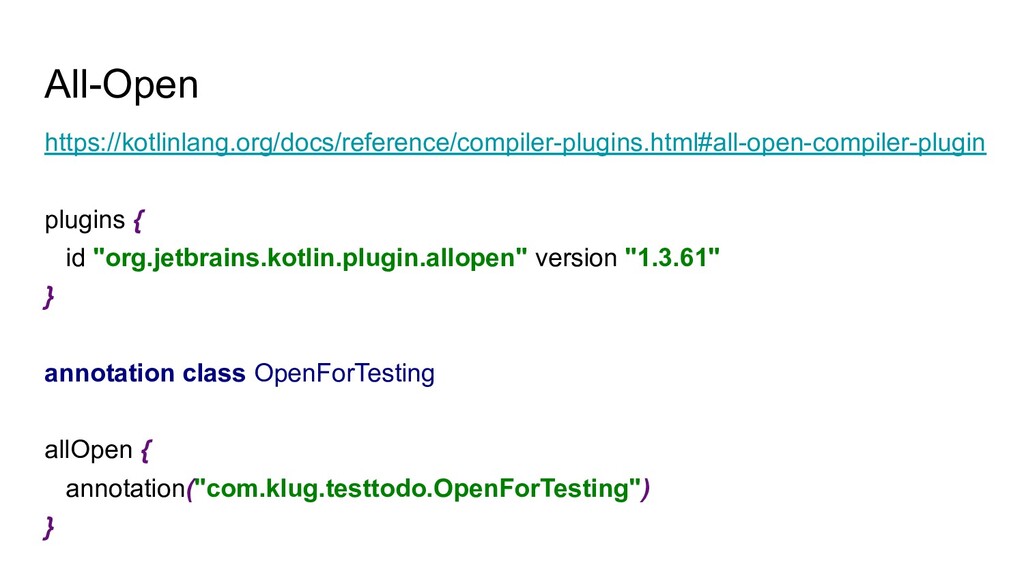This screenshot has height=576, width=1024.
Task: Click the "1.3.61" version string
Action: click(x=671, y=259)
